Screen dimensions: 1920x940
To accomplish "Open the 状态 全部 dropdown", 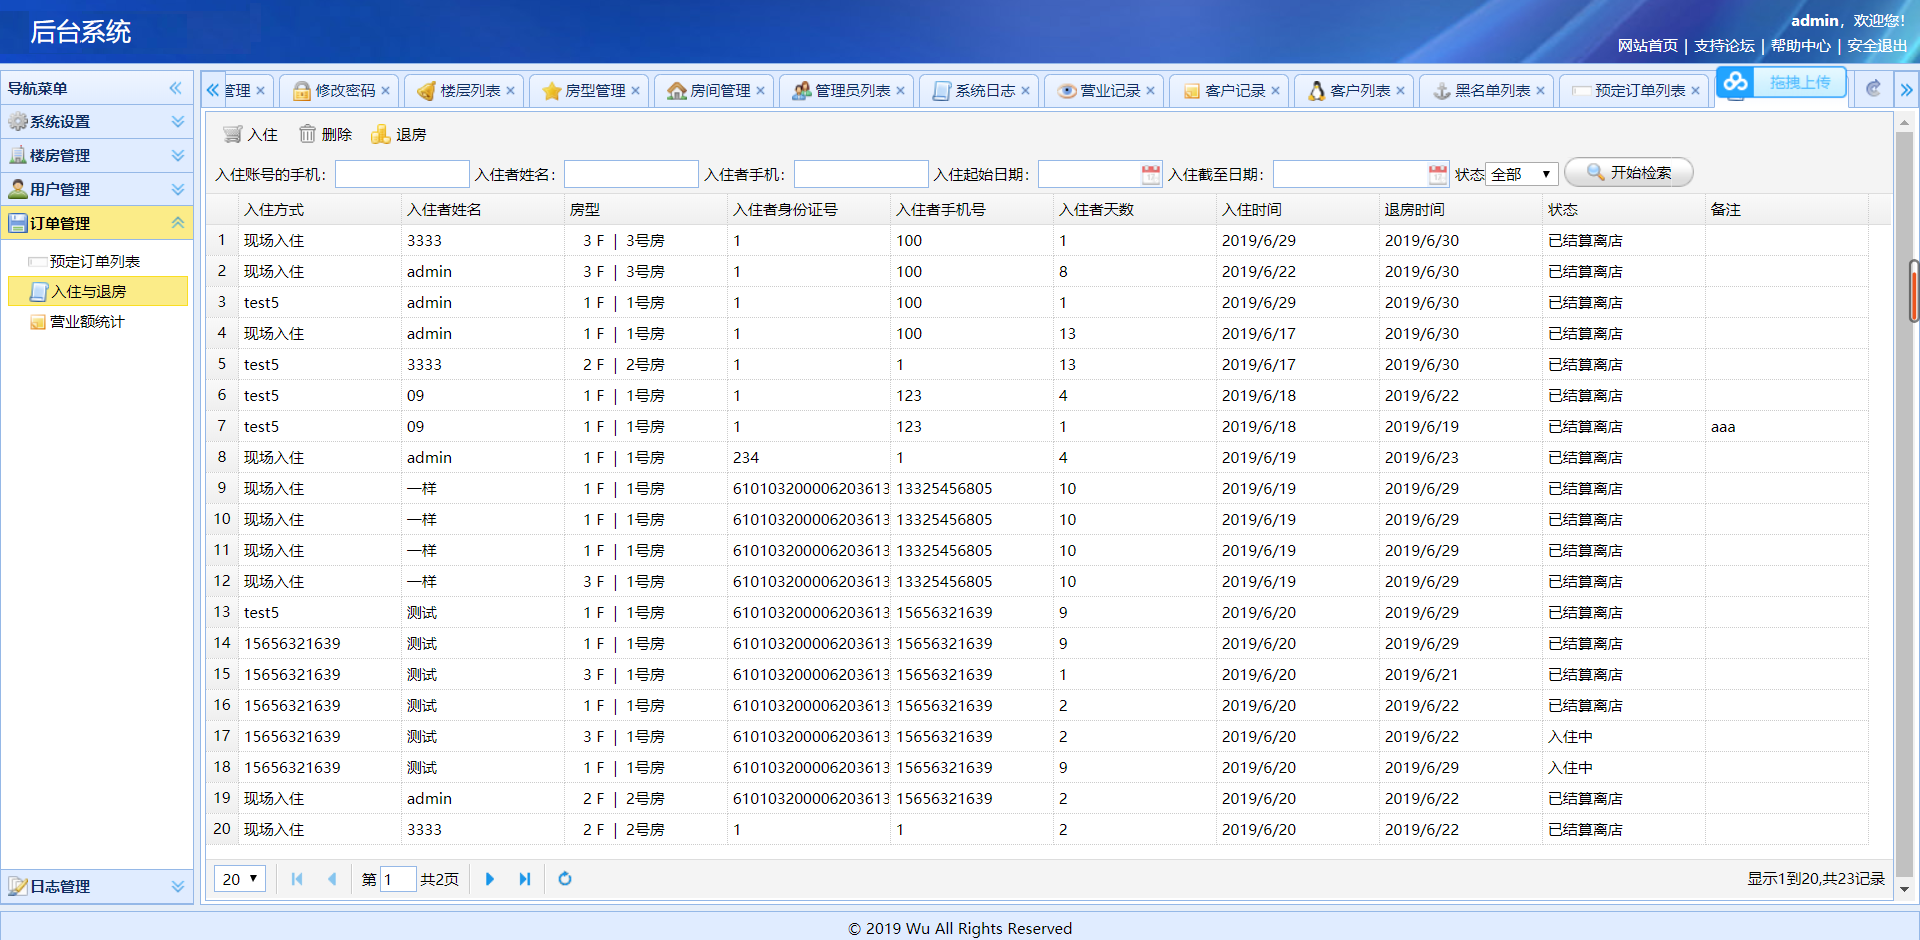I will (1521, 174).
